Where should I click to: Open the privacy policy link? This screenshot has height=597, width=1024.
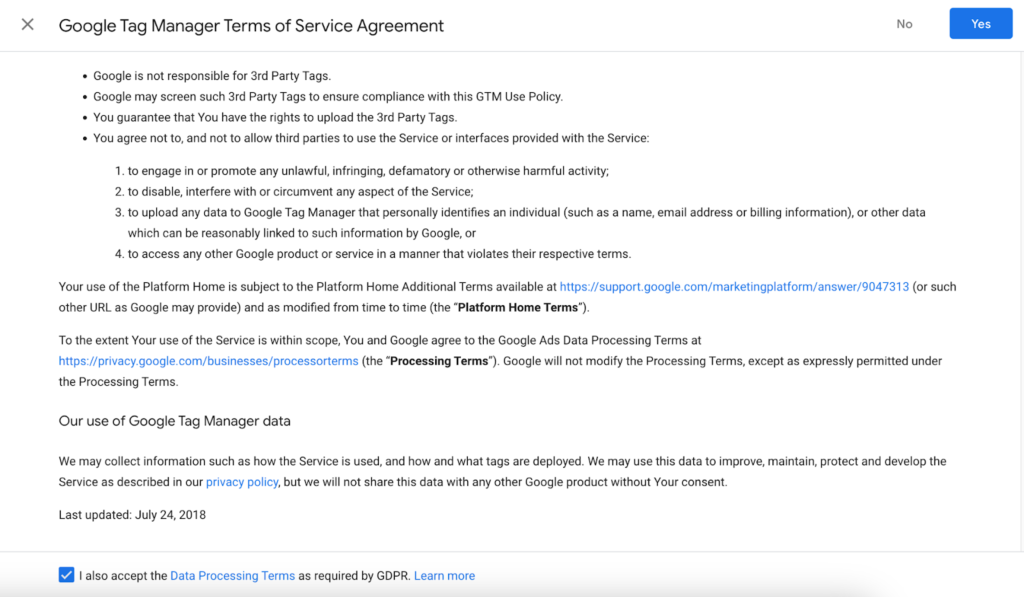pyautogui.click(x=242, y=482)
